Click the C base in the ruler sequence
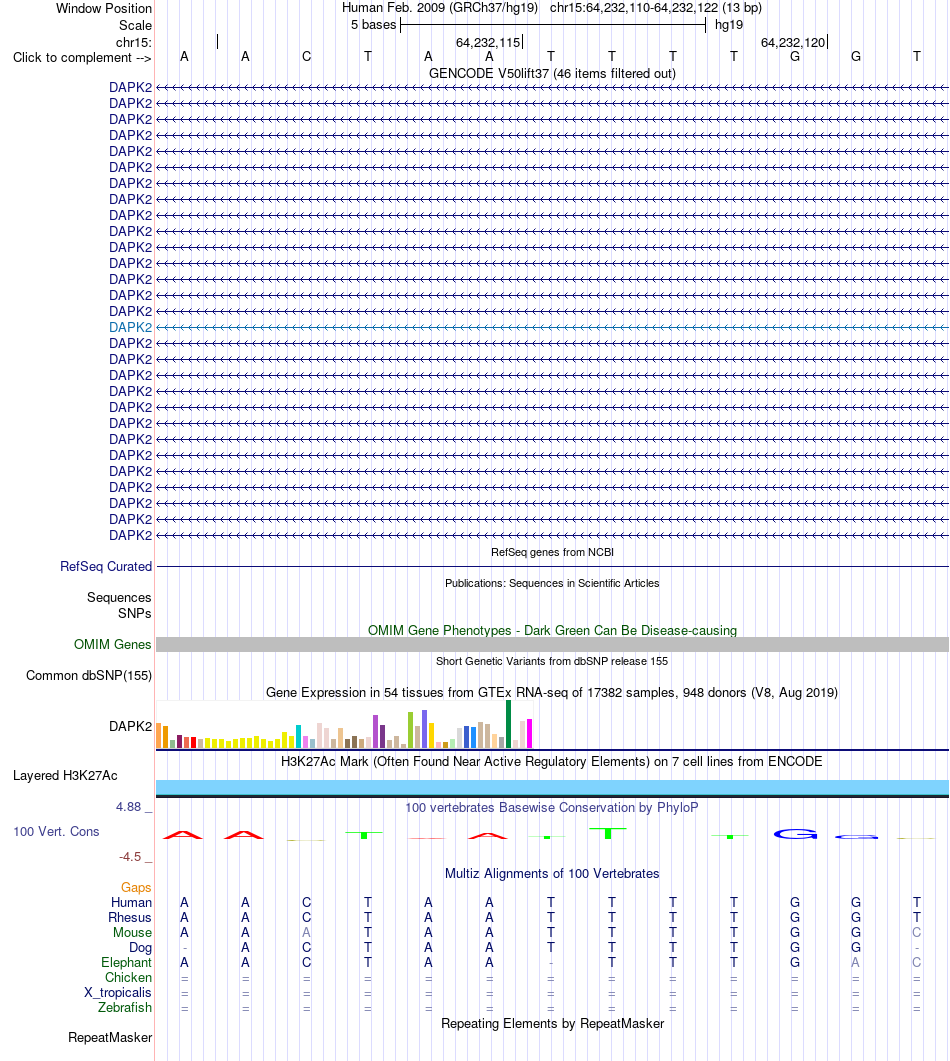The width and height of the screenshot is (950, 1061). pos(307,57)
